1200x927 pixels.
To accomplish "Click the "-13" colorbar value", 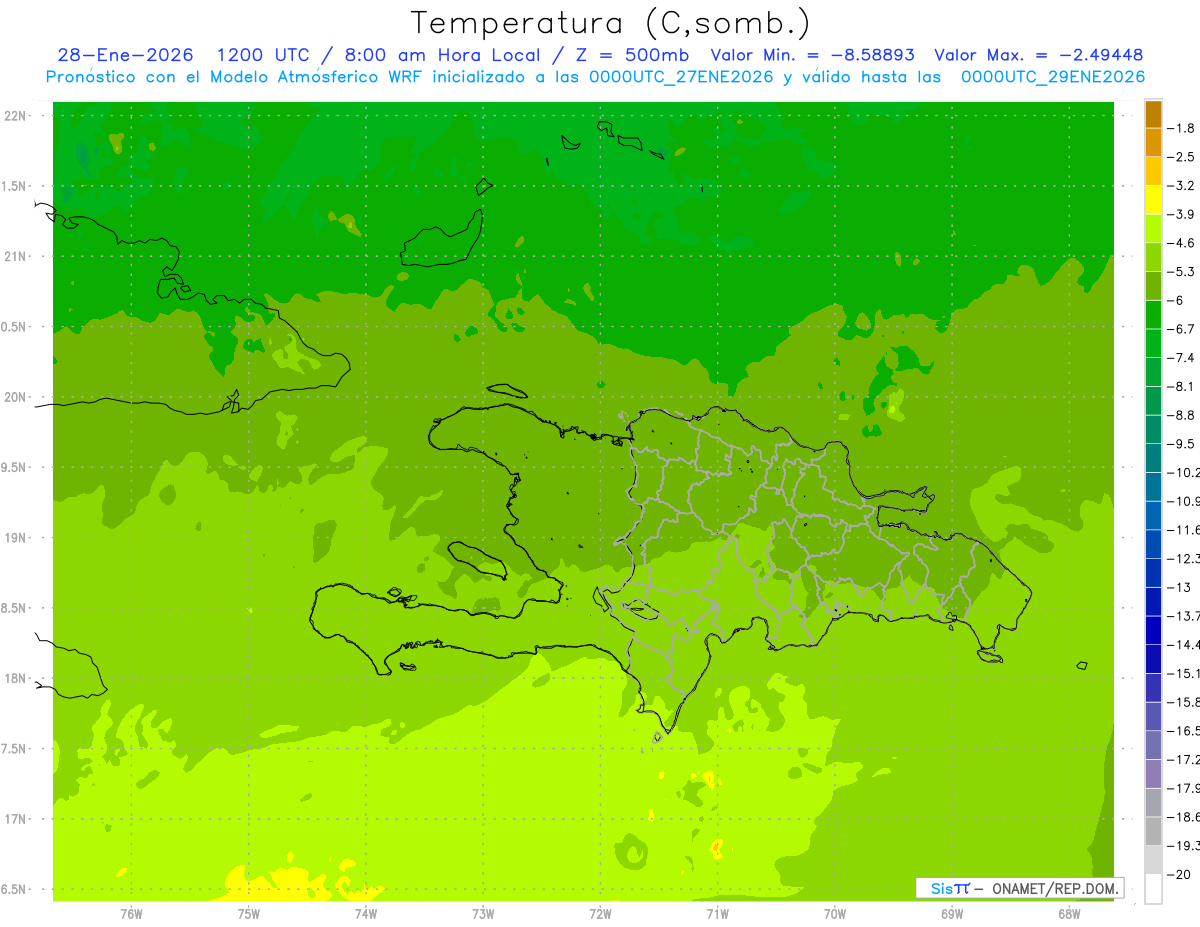I will [1180, 587].
